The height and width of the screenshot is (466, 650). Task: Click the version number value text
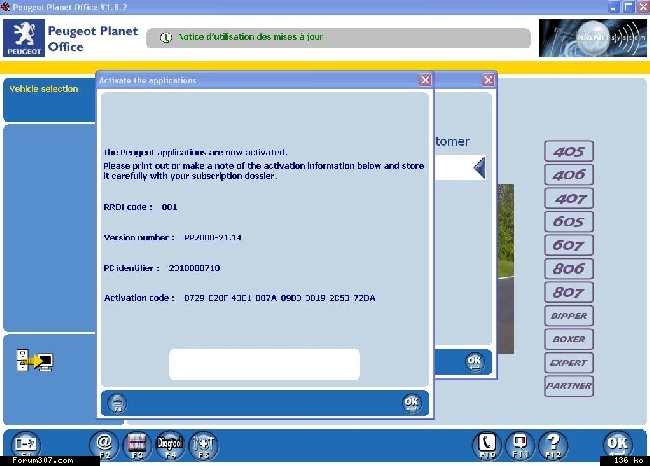click(213, 238)
